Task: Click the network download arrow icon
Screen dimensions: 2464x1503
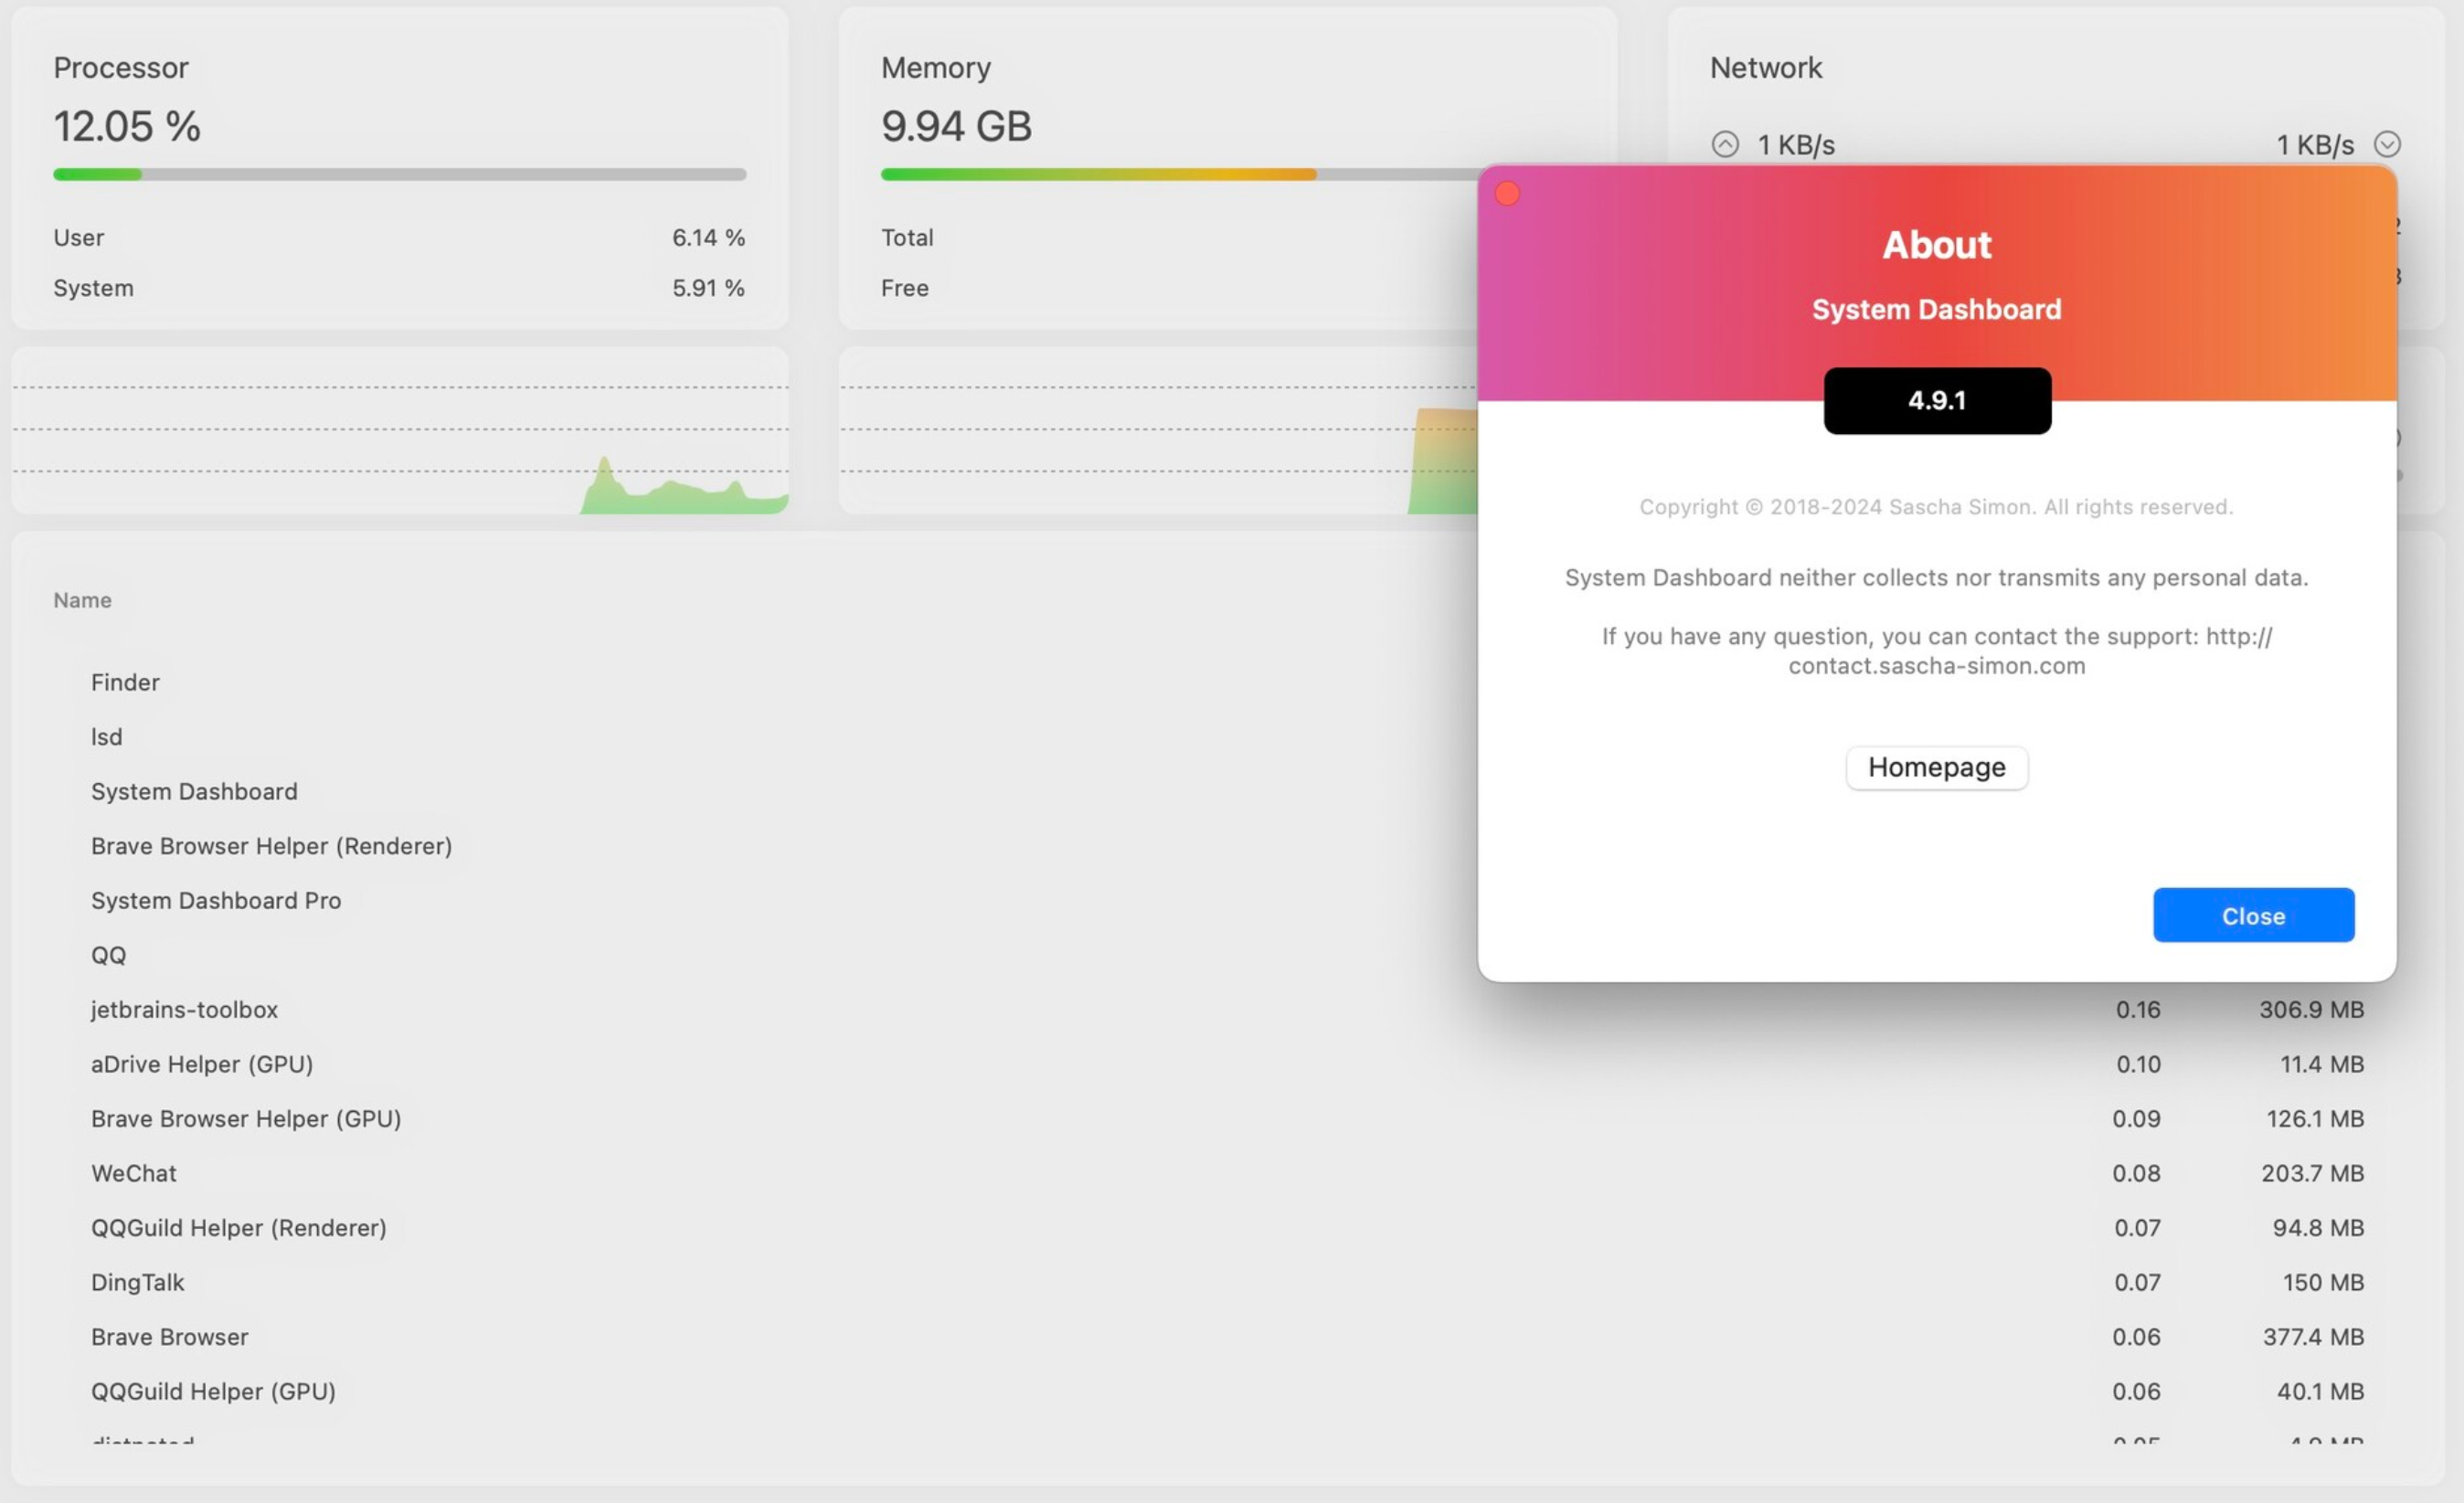Action: click(2387, 144)
